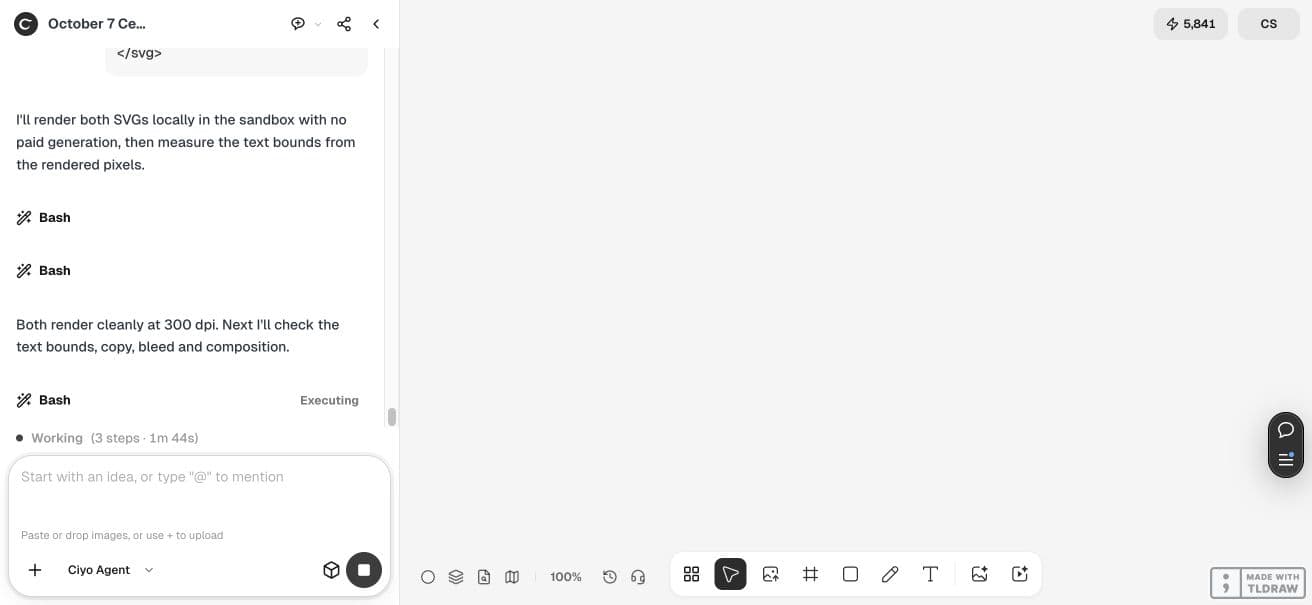
Task: Click the share icon in the header
Action: (x=344, y=23)
